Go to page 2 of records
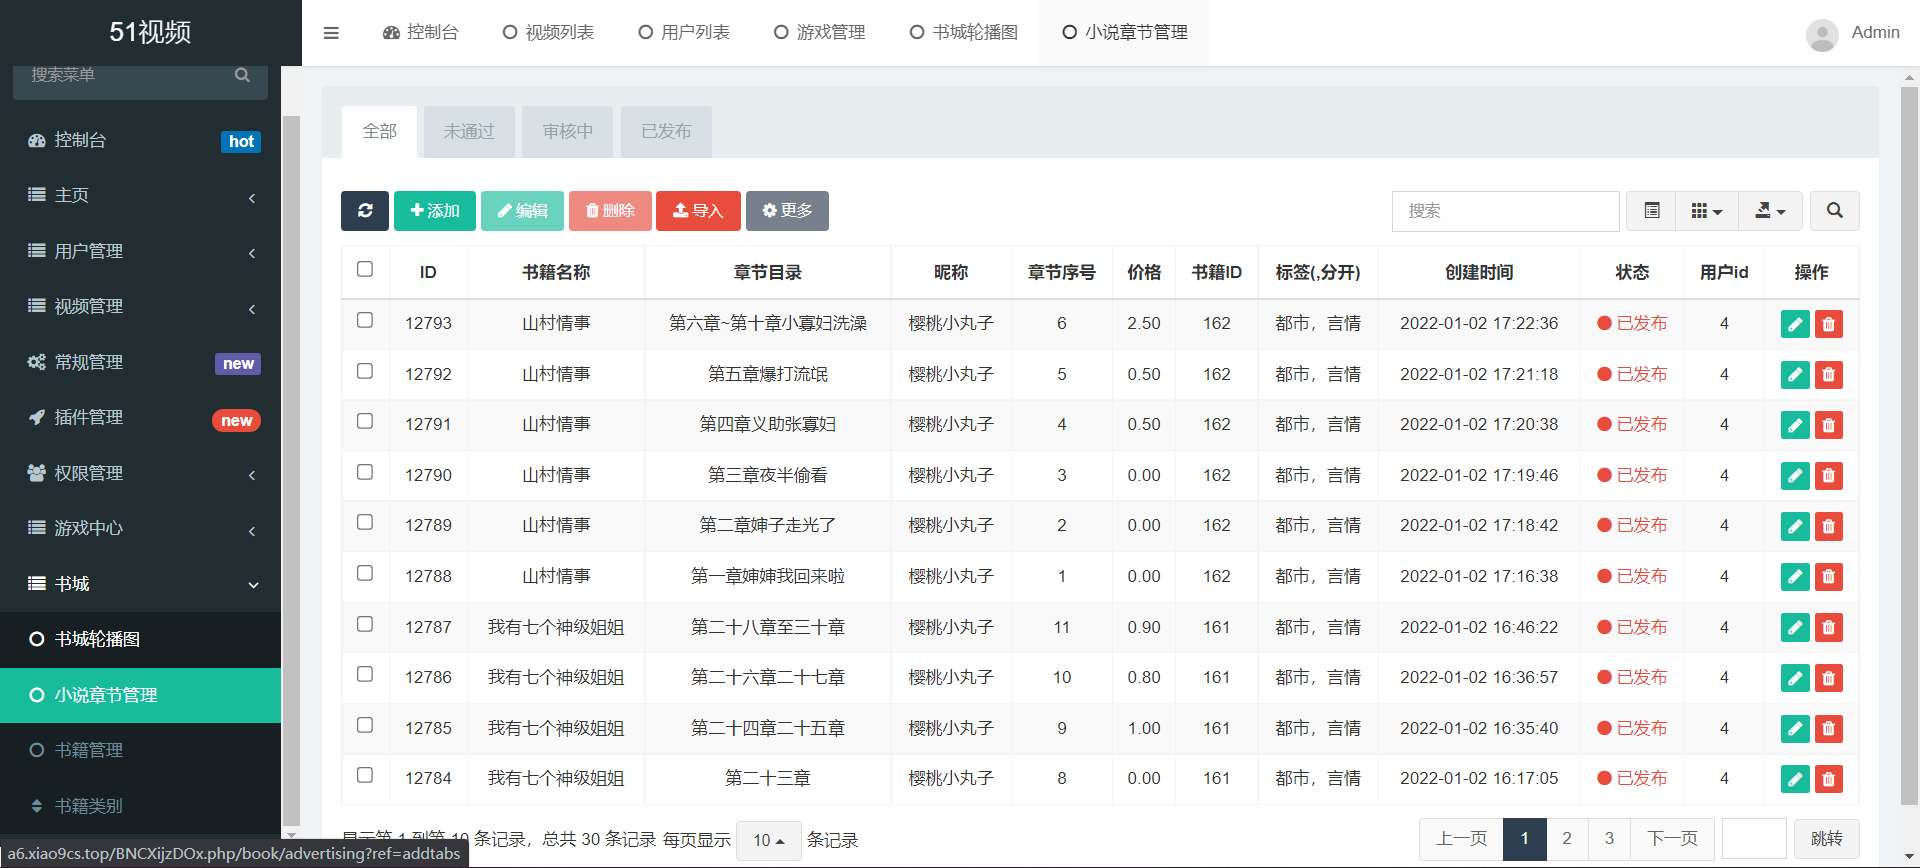Viewport: 1920px width, 868px height. [x=1567, y=839]
